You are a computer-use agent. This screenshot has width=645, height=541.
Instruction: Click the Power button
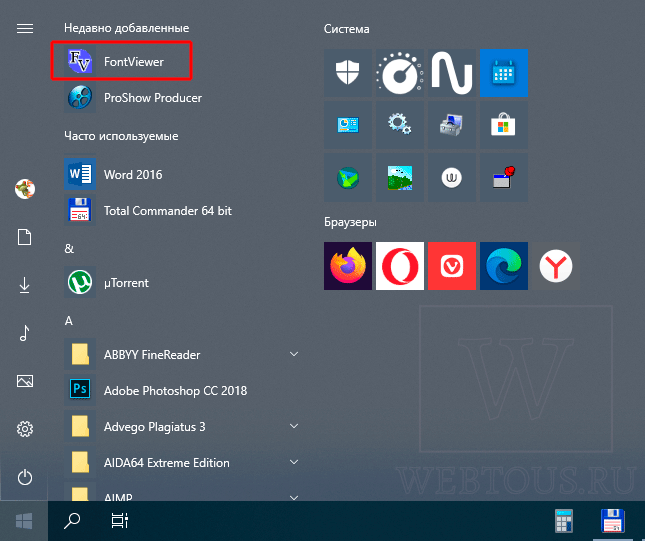pos(25,477)
